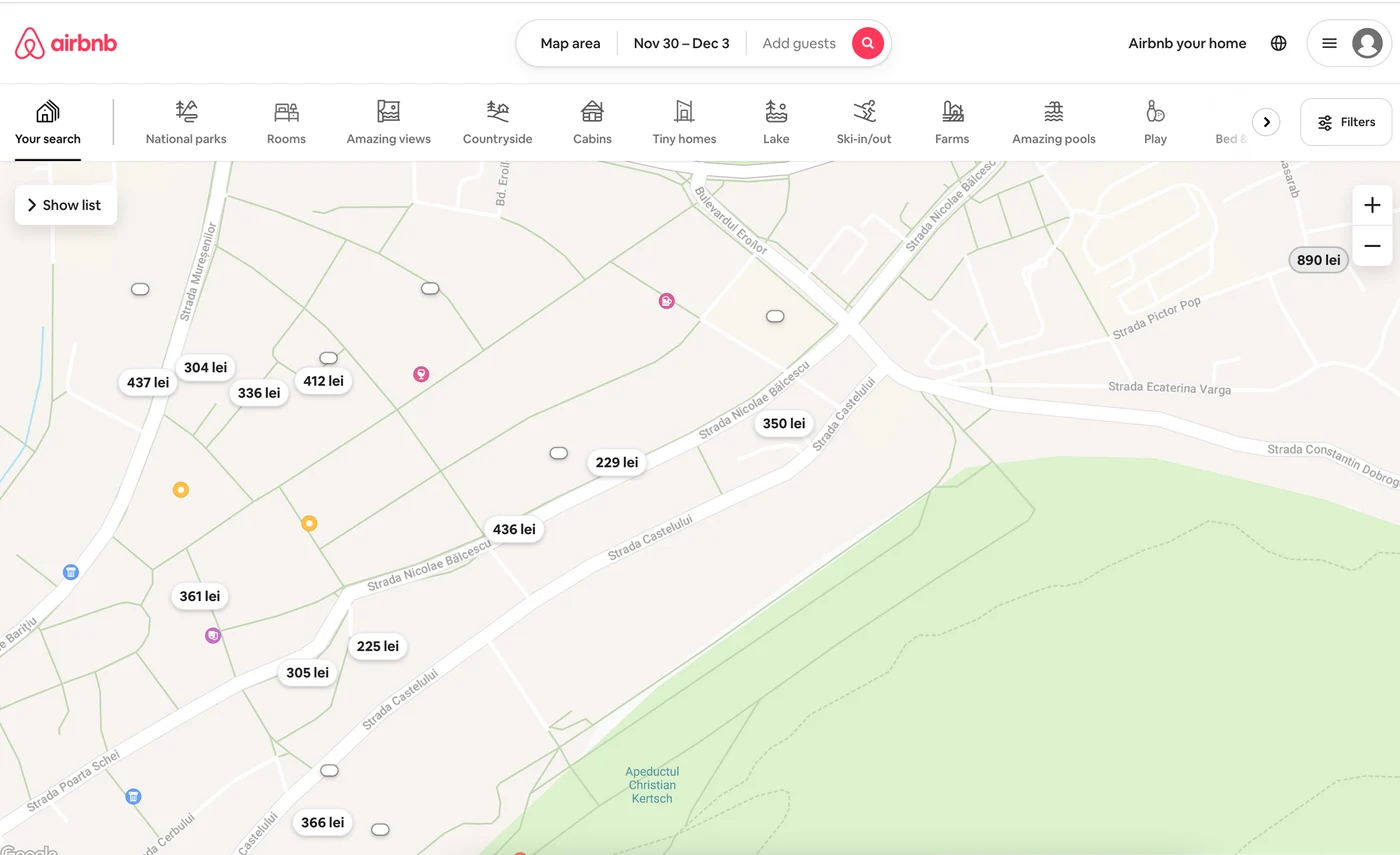
Task: Click the purple shop map icon
Action: (212, 635)
